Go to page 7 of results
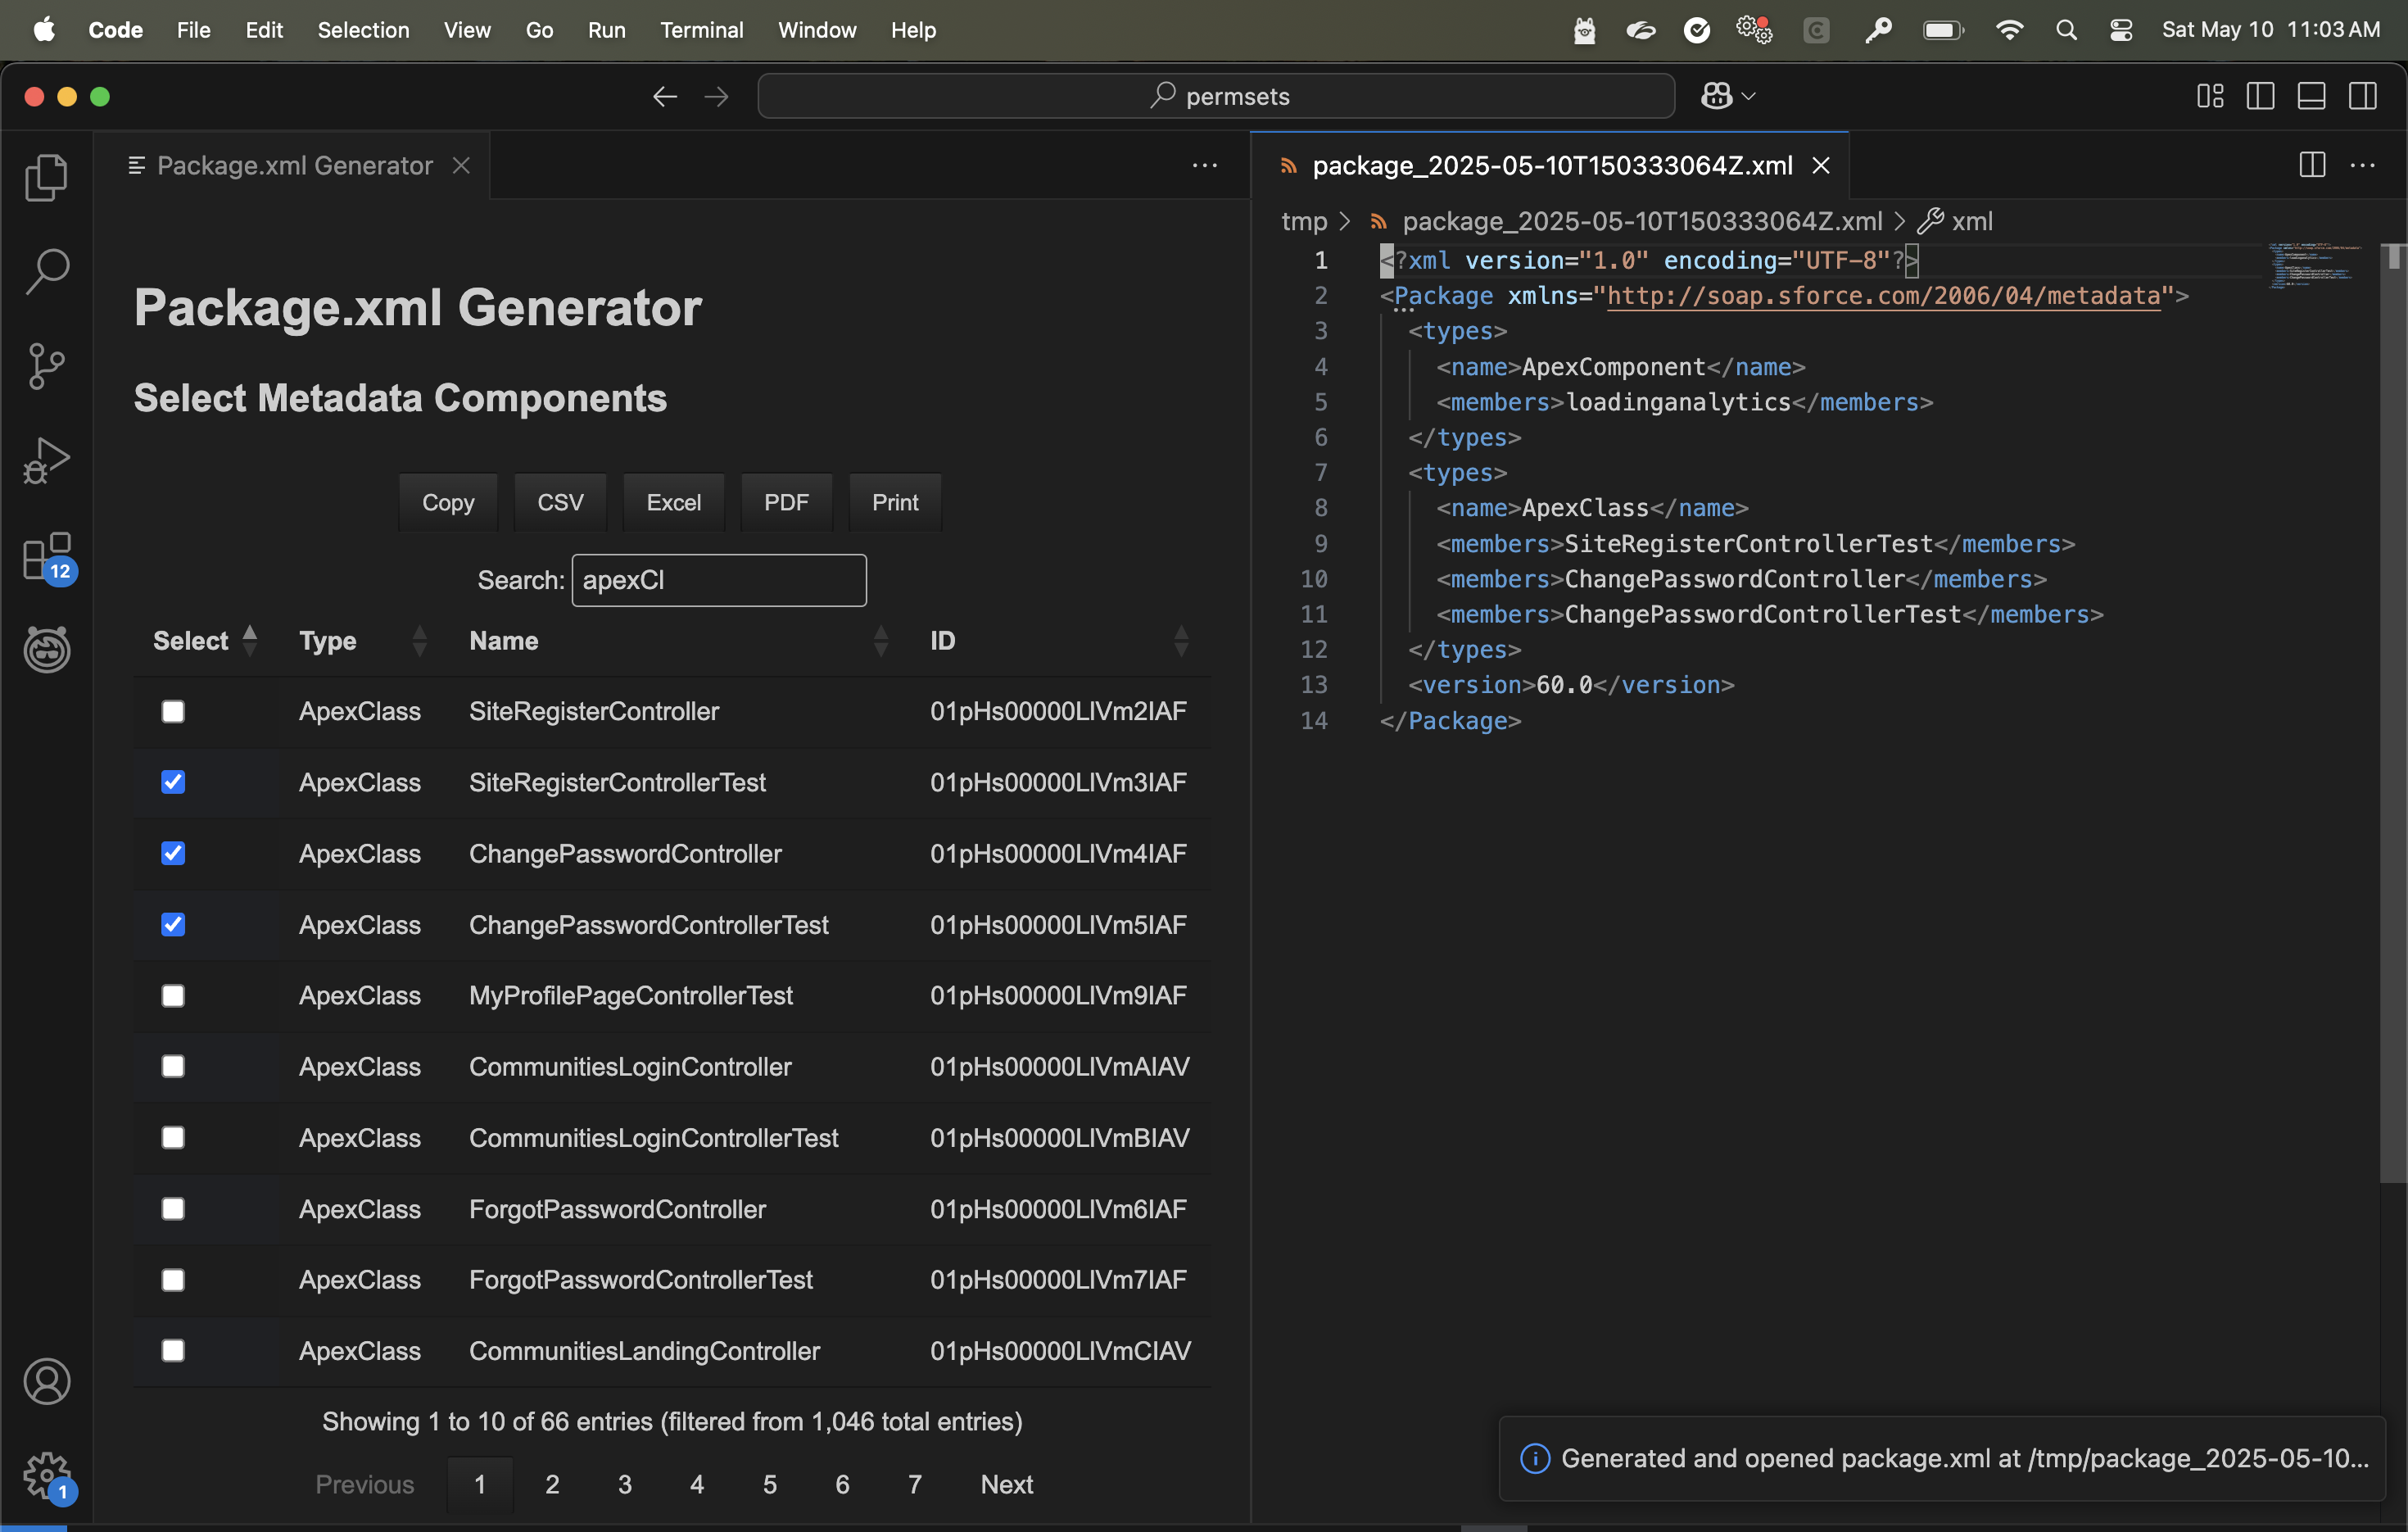 914,1484
